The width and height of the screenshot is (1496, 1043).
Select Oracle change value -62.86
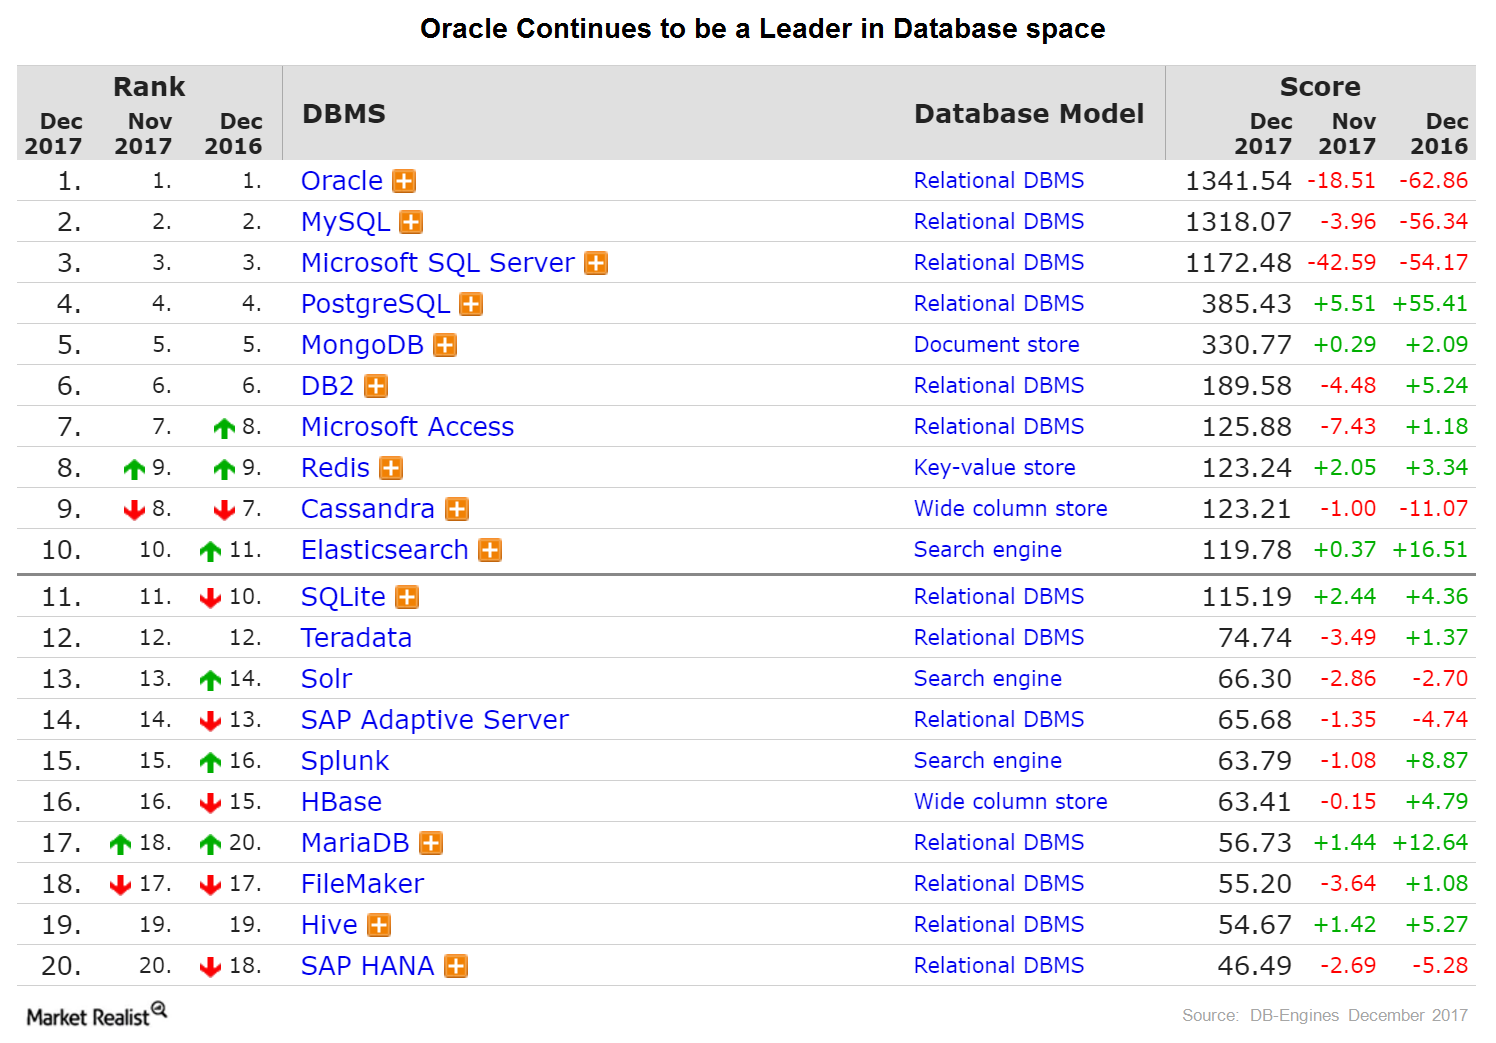1434,181
